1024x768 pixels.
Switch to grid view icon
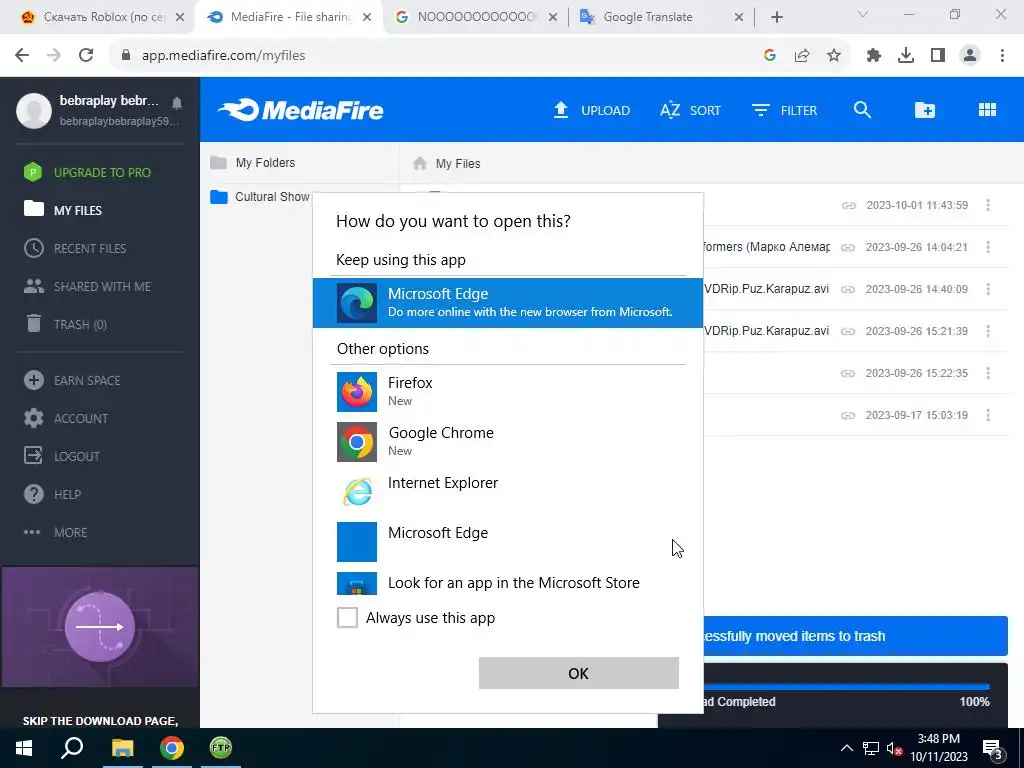tap(987, 110)
